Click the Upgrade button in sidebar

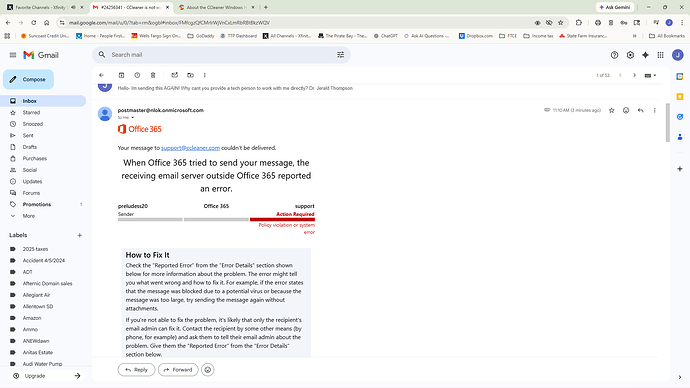tap(46, 376)
